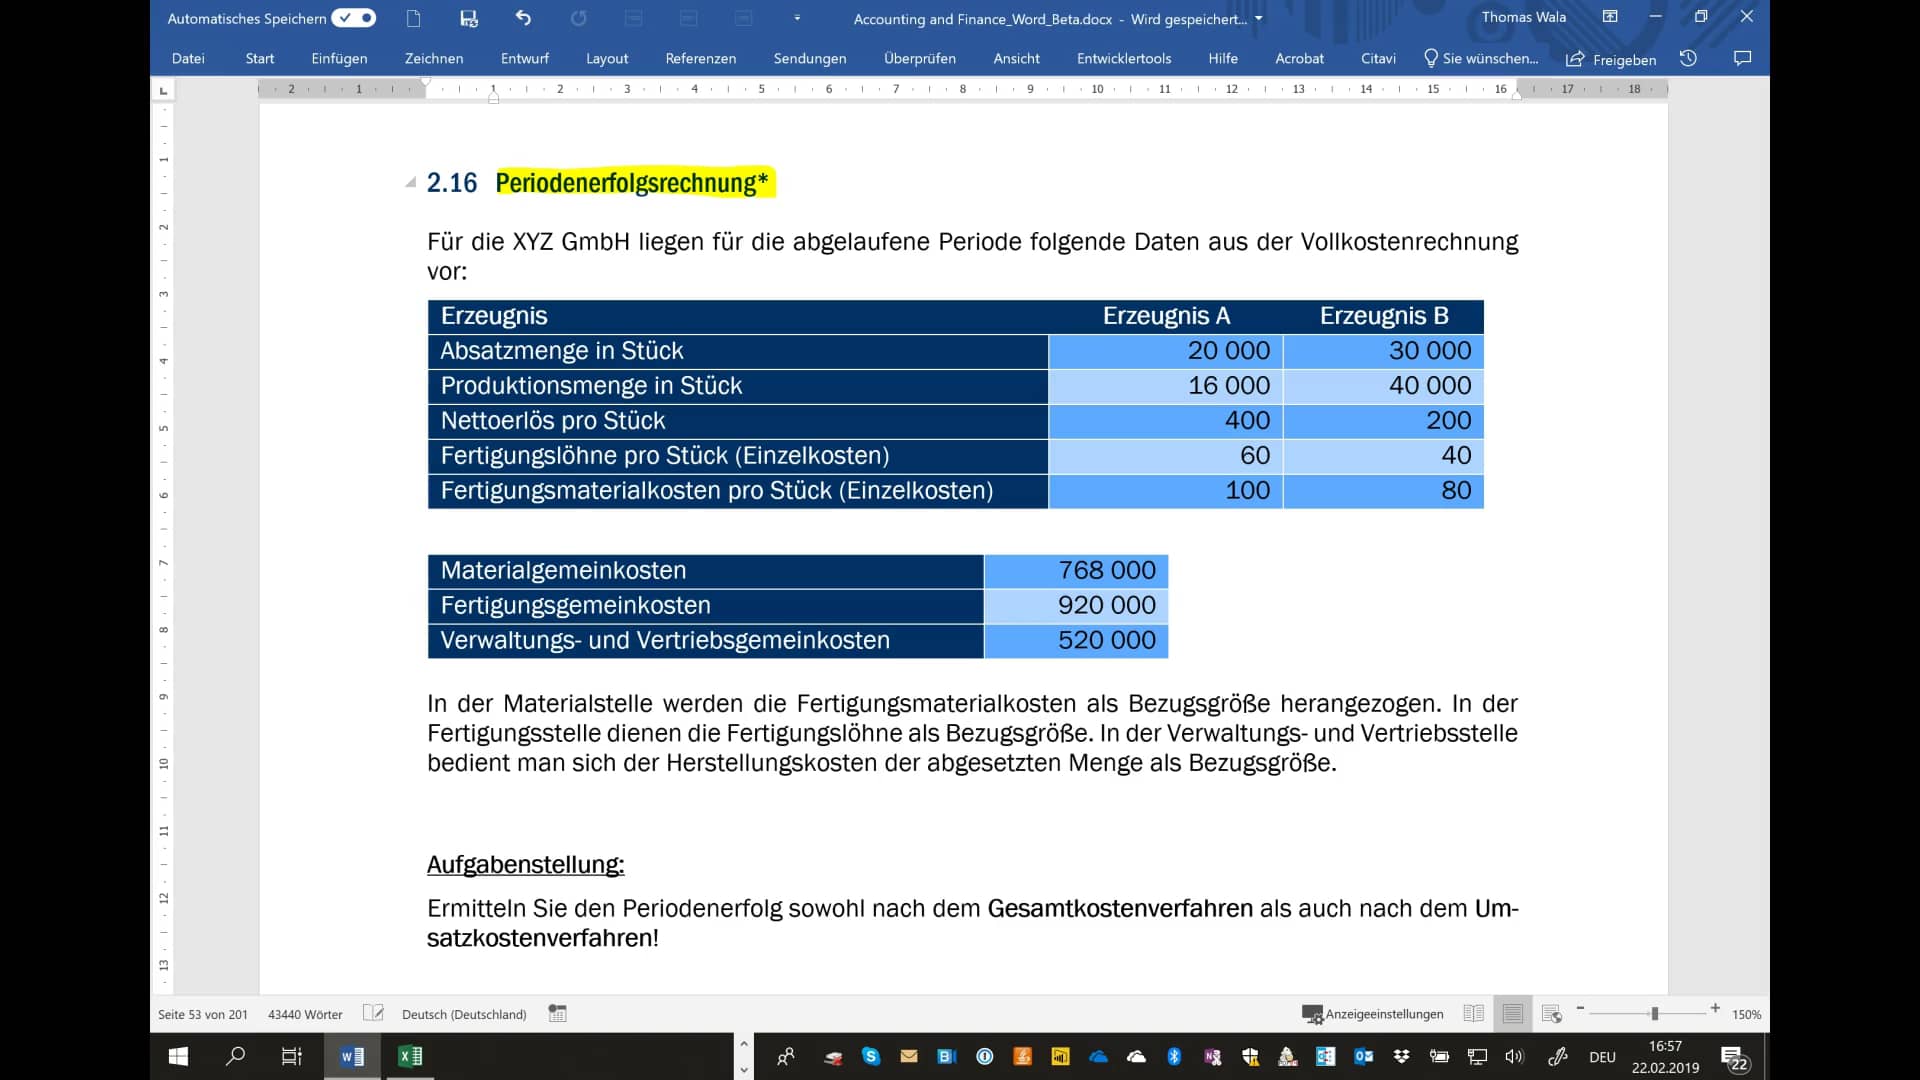Collapse heading 2.16 with the triangle

[x=410, y=182]
